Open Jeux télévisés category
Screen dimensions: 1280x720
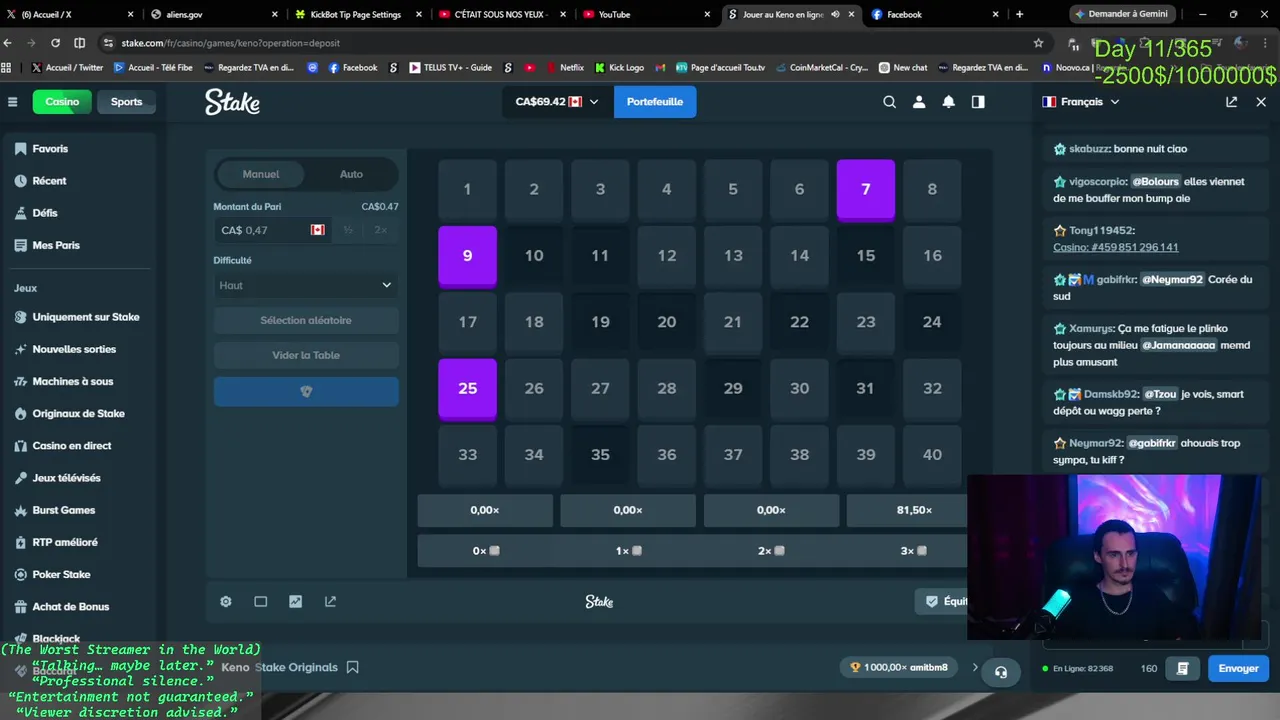click(80, 478)
